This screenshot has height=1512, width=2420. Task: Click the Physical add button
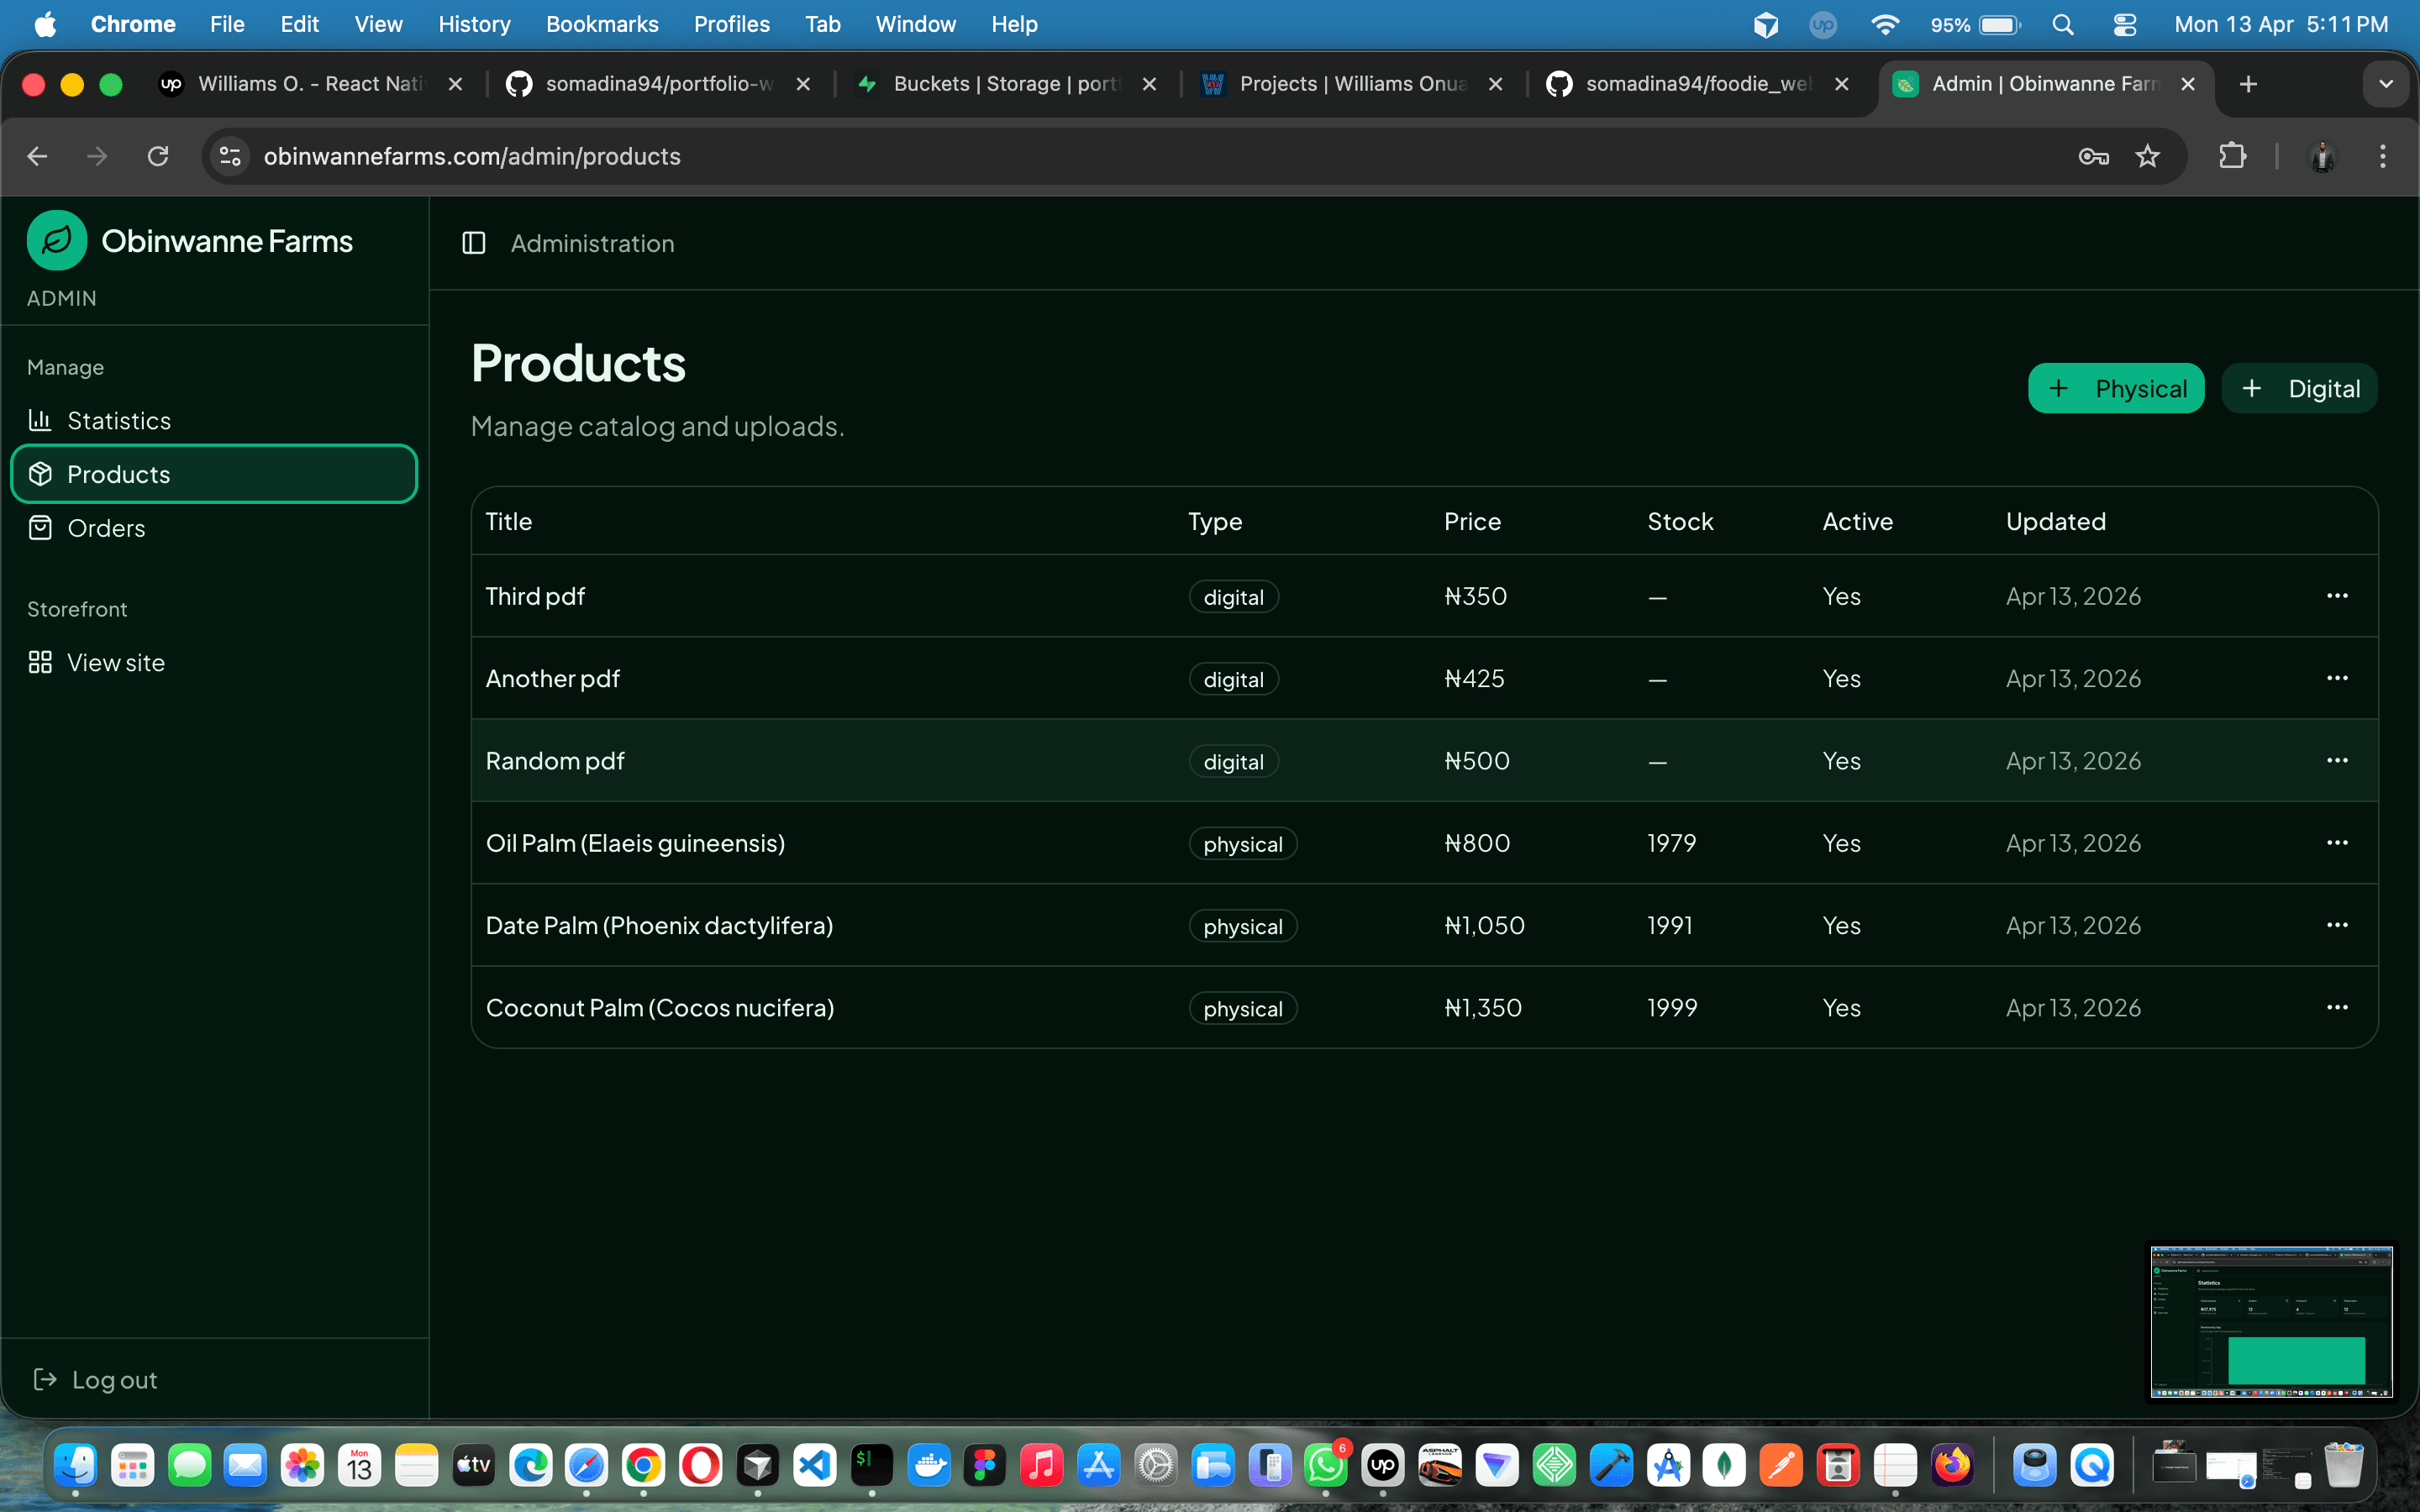[2116, 388]
